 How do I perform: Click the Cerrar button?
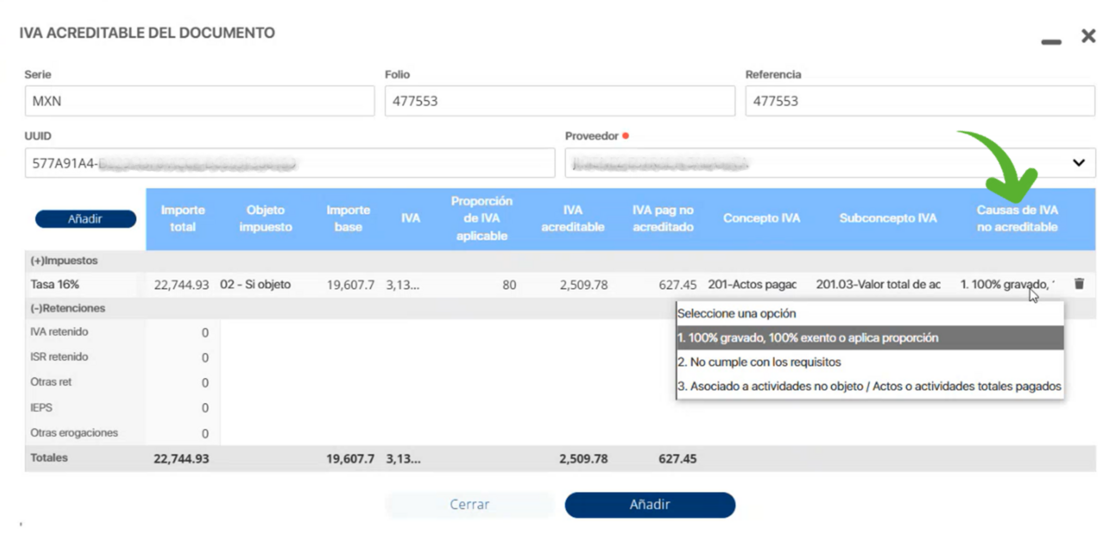click(x=469, y=505)
